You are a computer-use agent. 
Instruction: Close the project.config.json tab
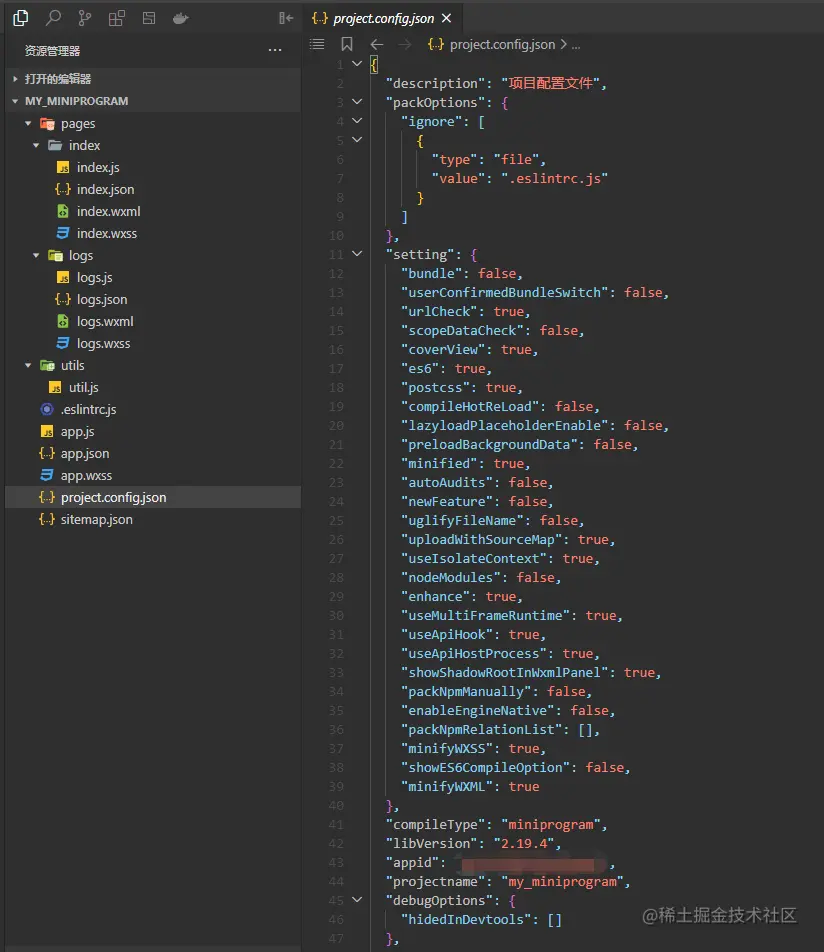pos(446,18)
